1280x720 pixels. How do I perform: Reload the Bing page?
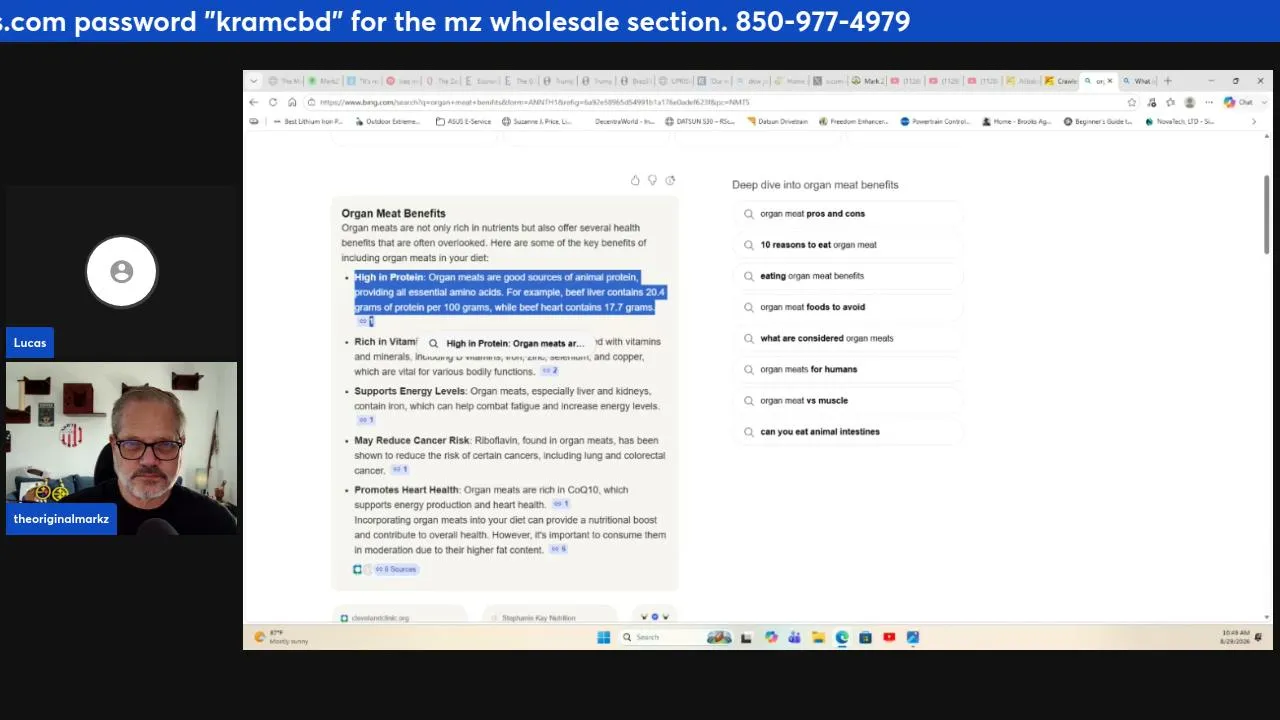point(273,102)
